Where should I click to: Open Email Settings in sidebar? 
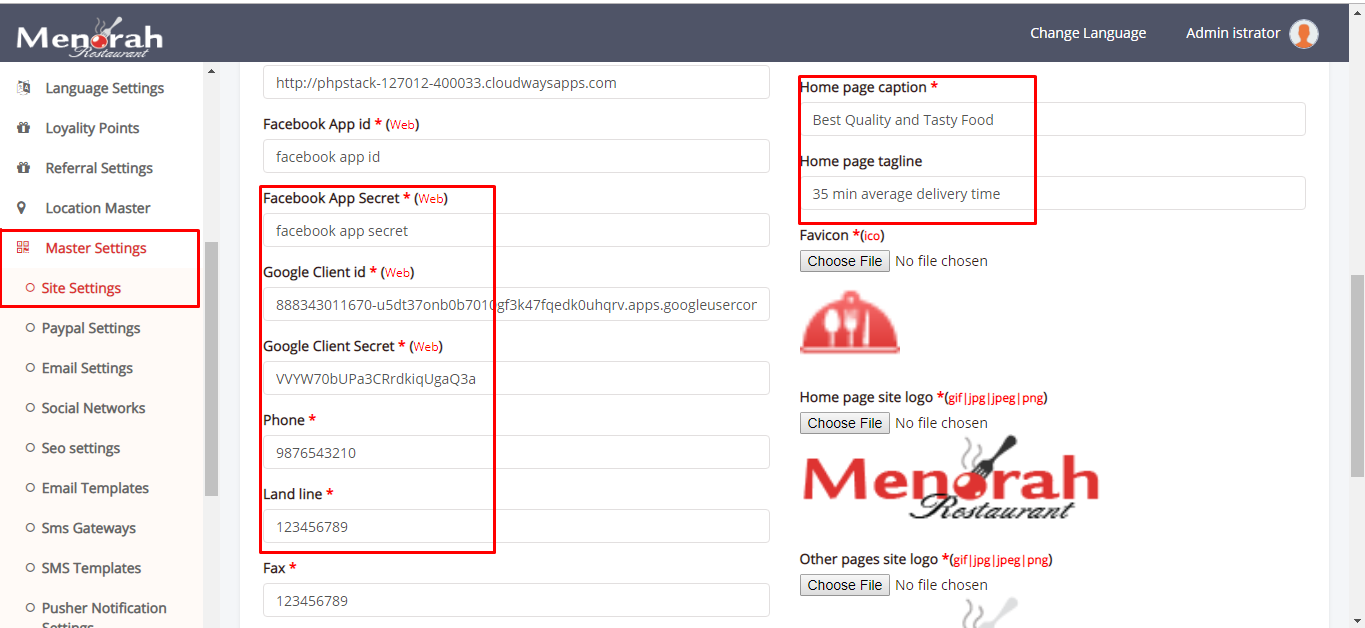(x=87, y=368)
